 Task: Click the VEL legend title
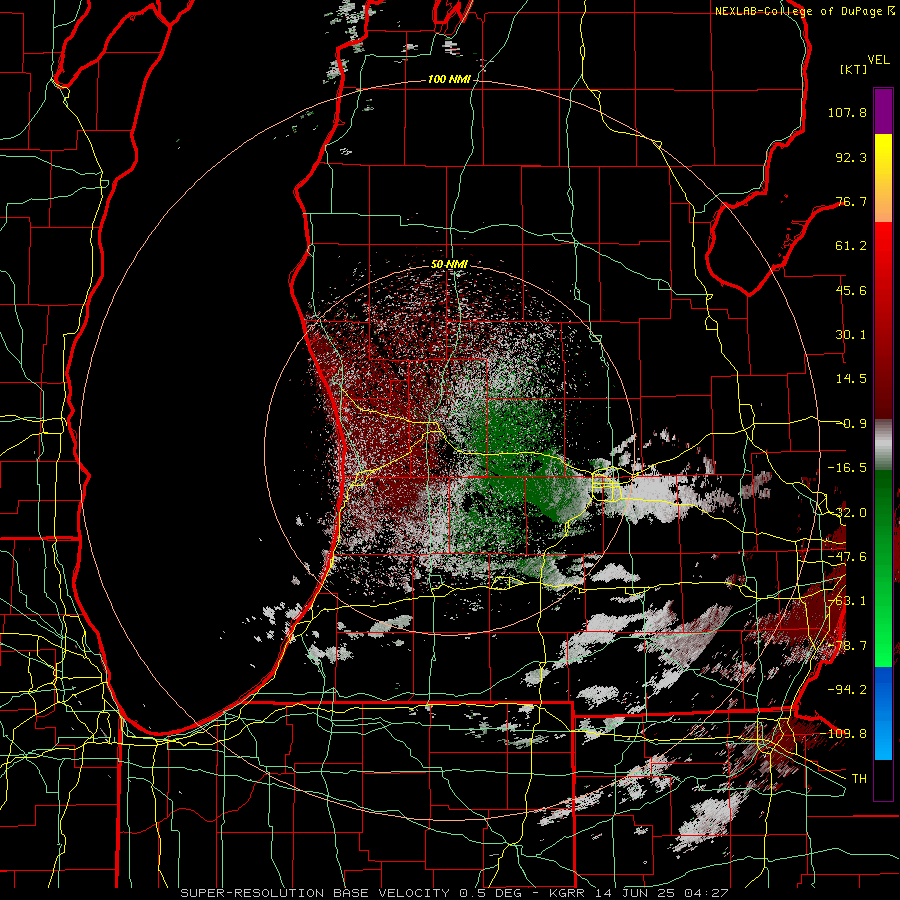click(879, 60)
